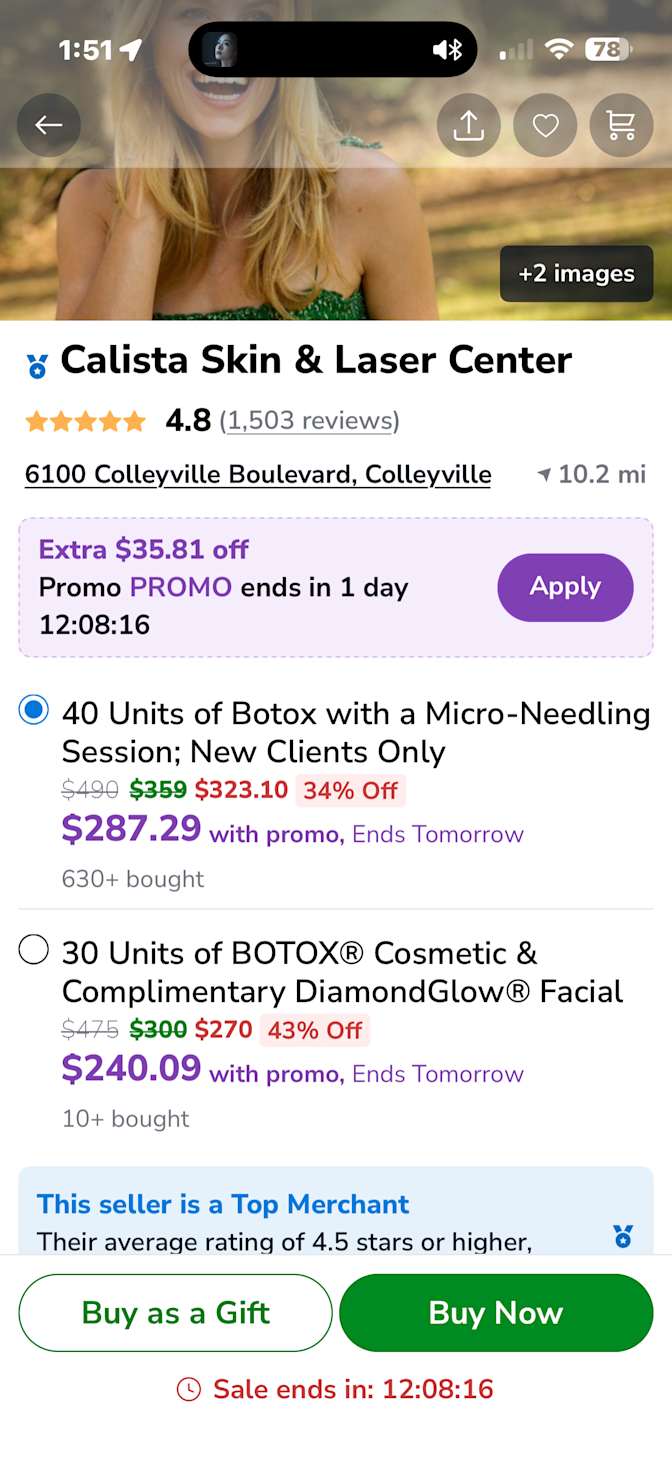The width and height of the screenshot is (672, 1460).
Task: Tap the Buy Now button
Action: point(496,1312)
